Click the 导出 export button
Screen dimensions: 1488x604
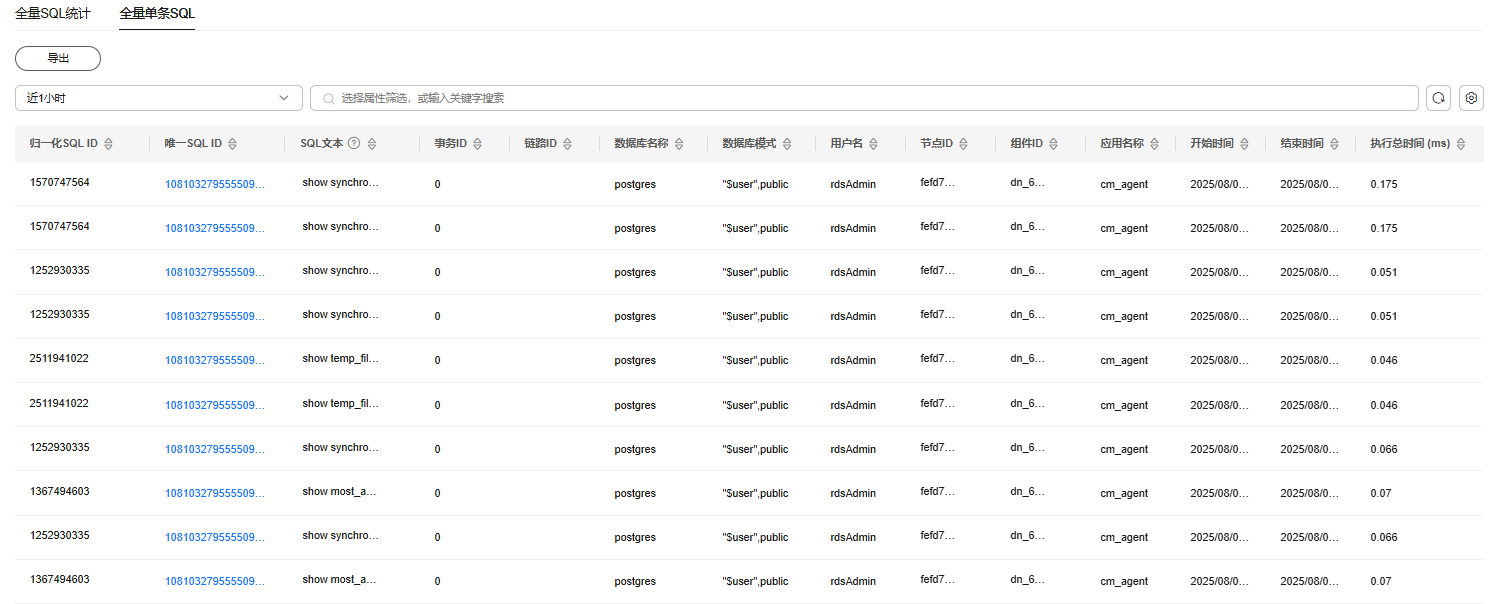click(x=58, y=58)
